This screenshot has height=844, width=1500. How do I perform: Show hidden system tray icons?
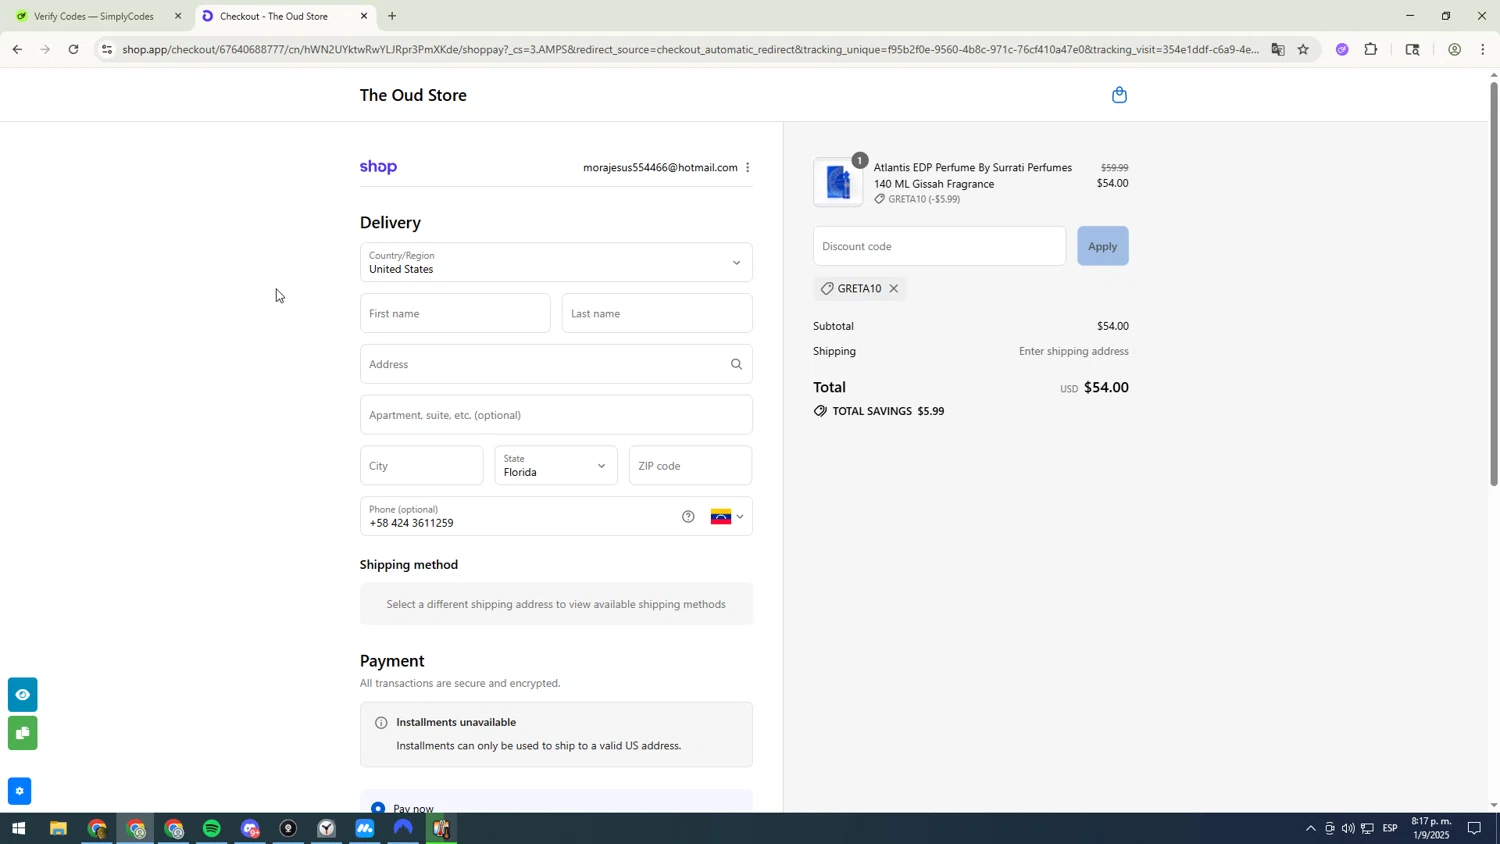tap(1310, 829)
